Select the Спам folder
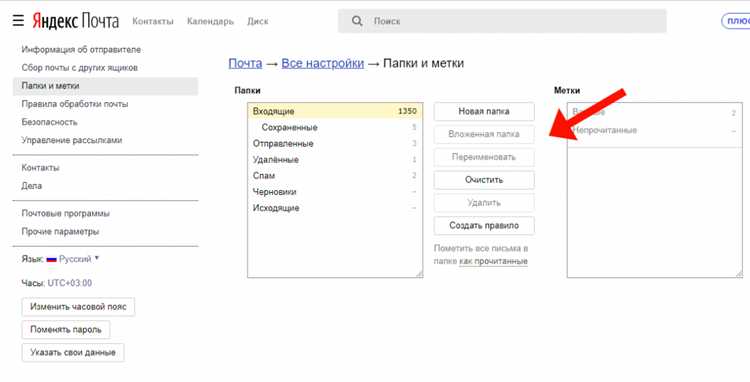The image size is (750, 382). 335,175
